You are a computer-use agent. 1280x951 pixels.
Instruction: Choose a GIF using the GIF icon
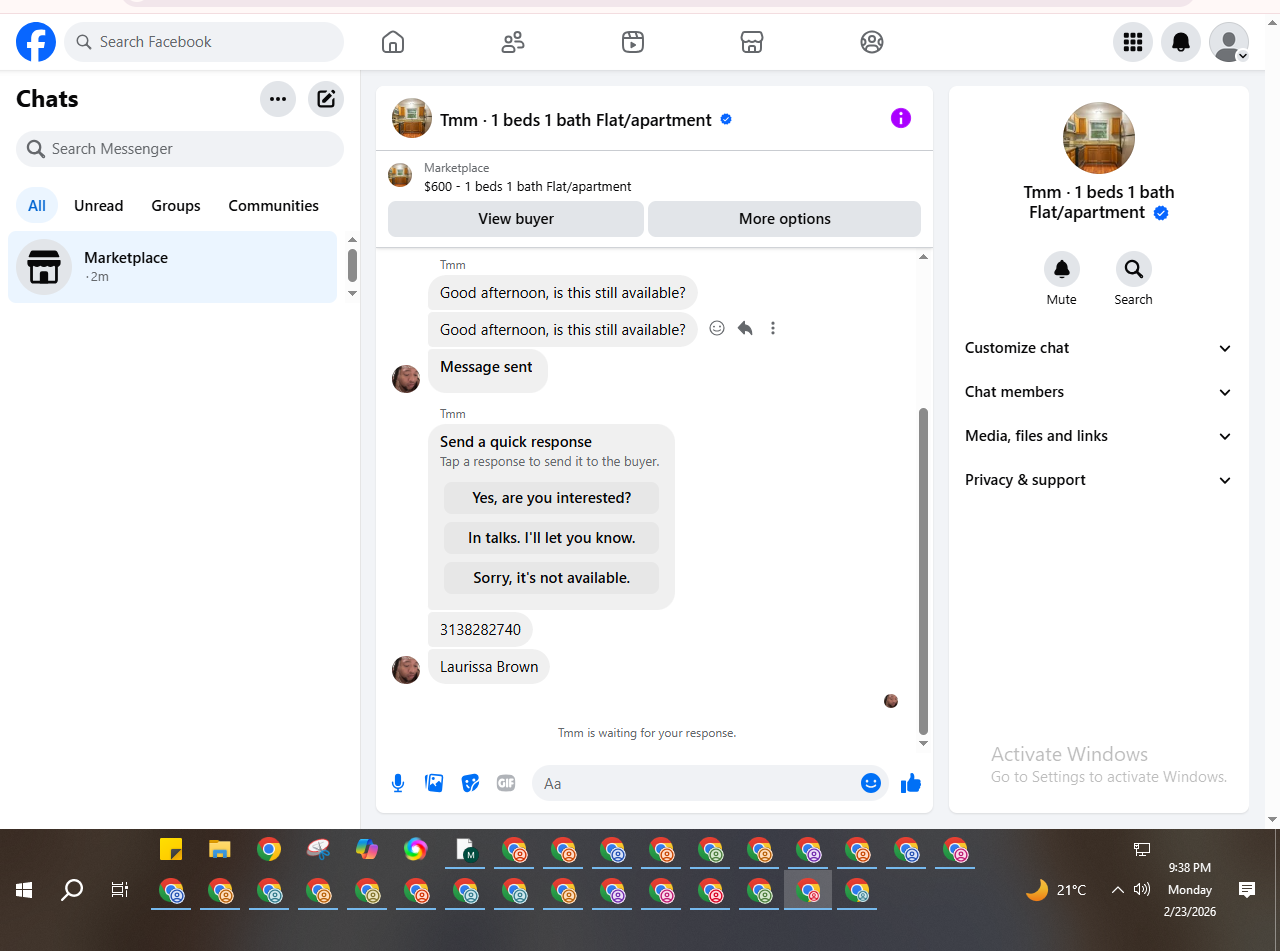point(506,783)
